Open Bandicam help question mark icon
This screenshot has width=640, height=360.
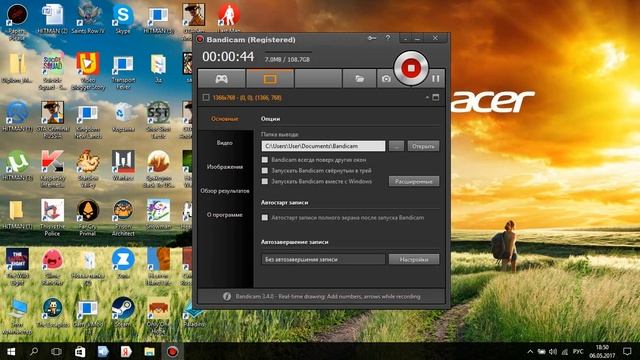pos(388,38)
